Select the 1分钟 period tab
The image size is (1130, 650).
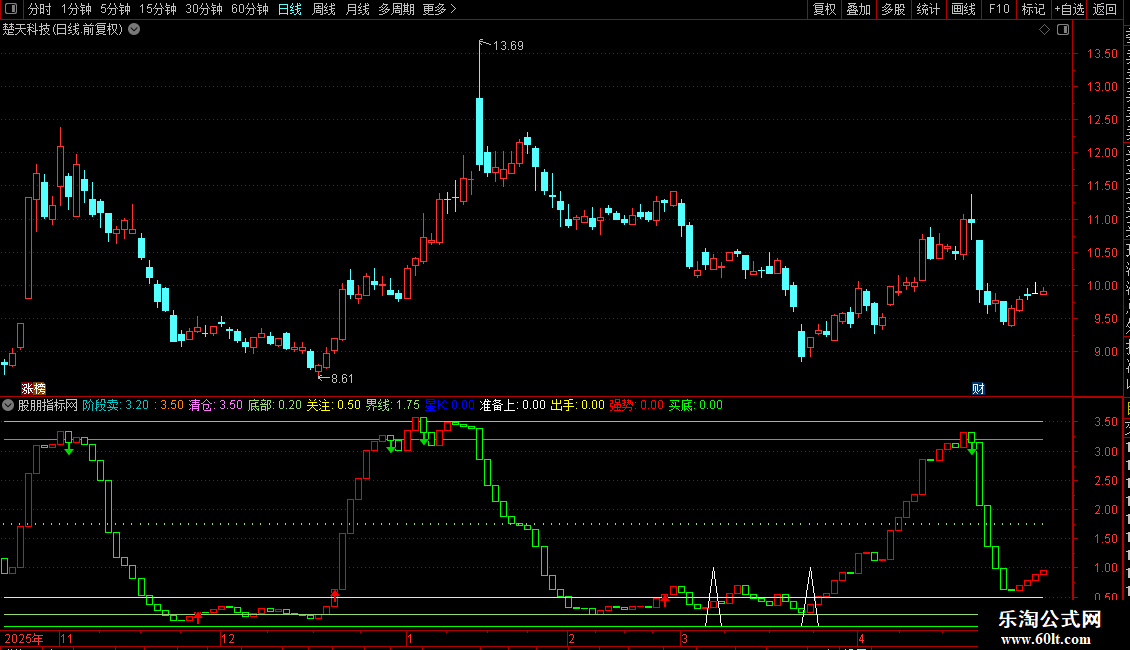pyautogui.click(x=76, y=9)
